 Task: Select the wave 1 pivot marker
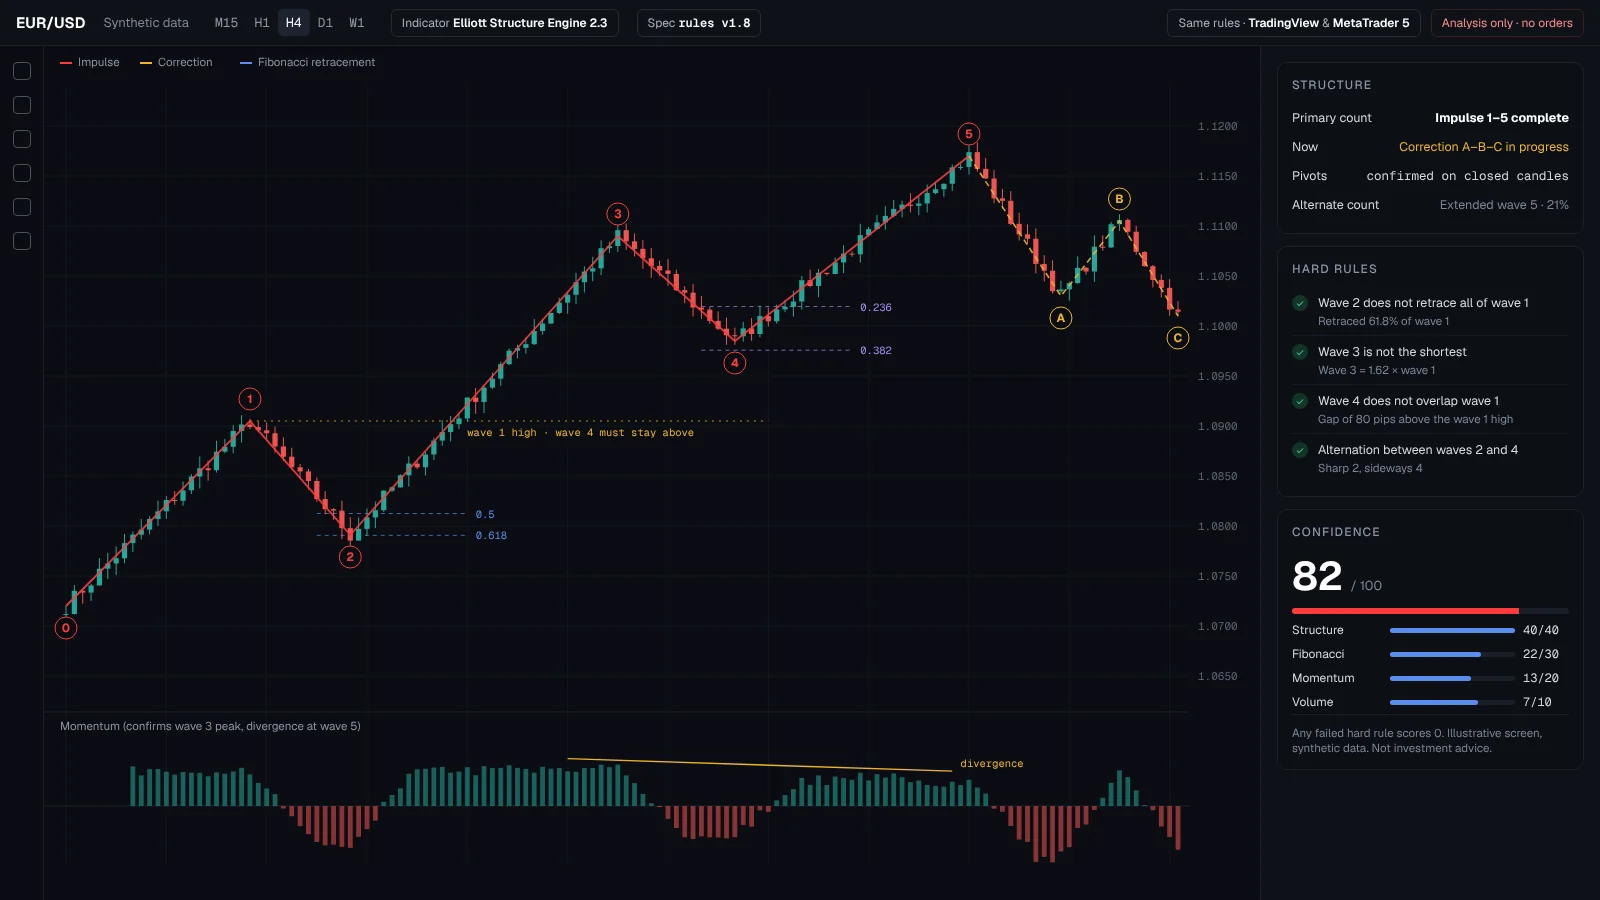click(x=250, y=399)
